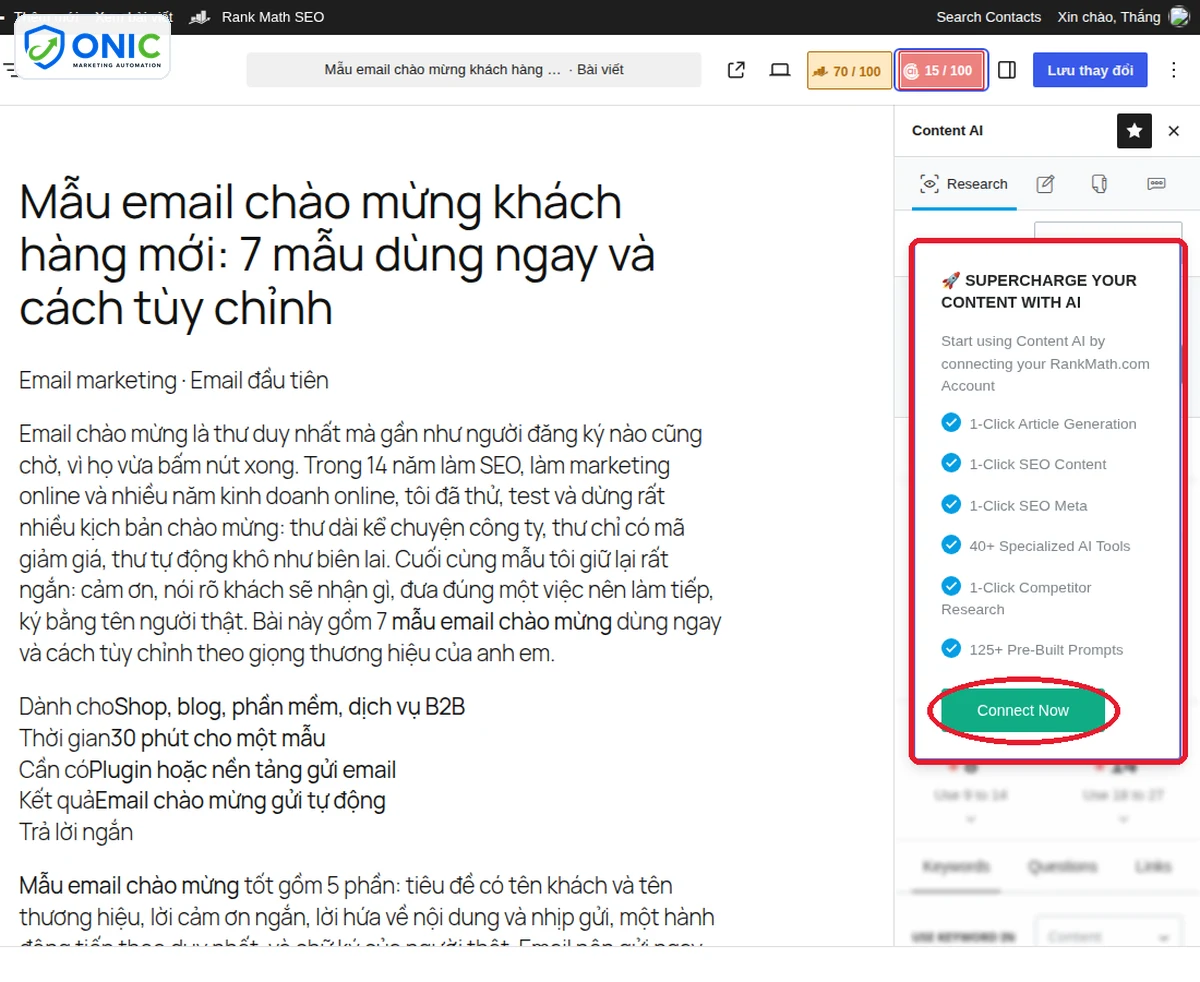This screenshot has height=982, width=1200.
Task: Click the 1-Click Article Generation item
Action: 1039,423
